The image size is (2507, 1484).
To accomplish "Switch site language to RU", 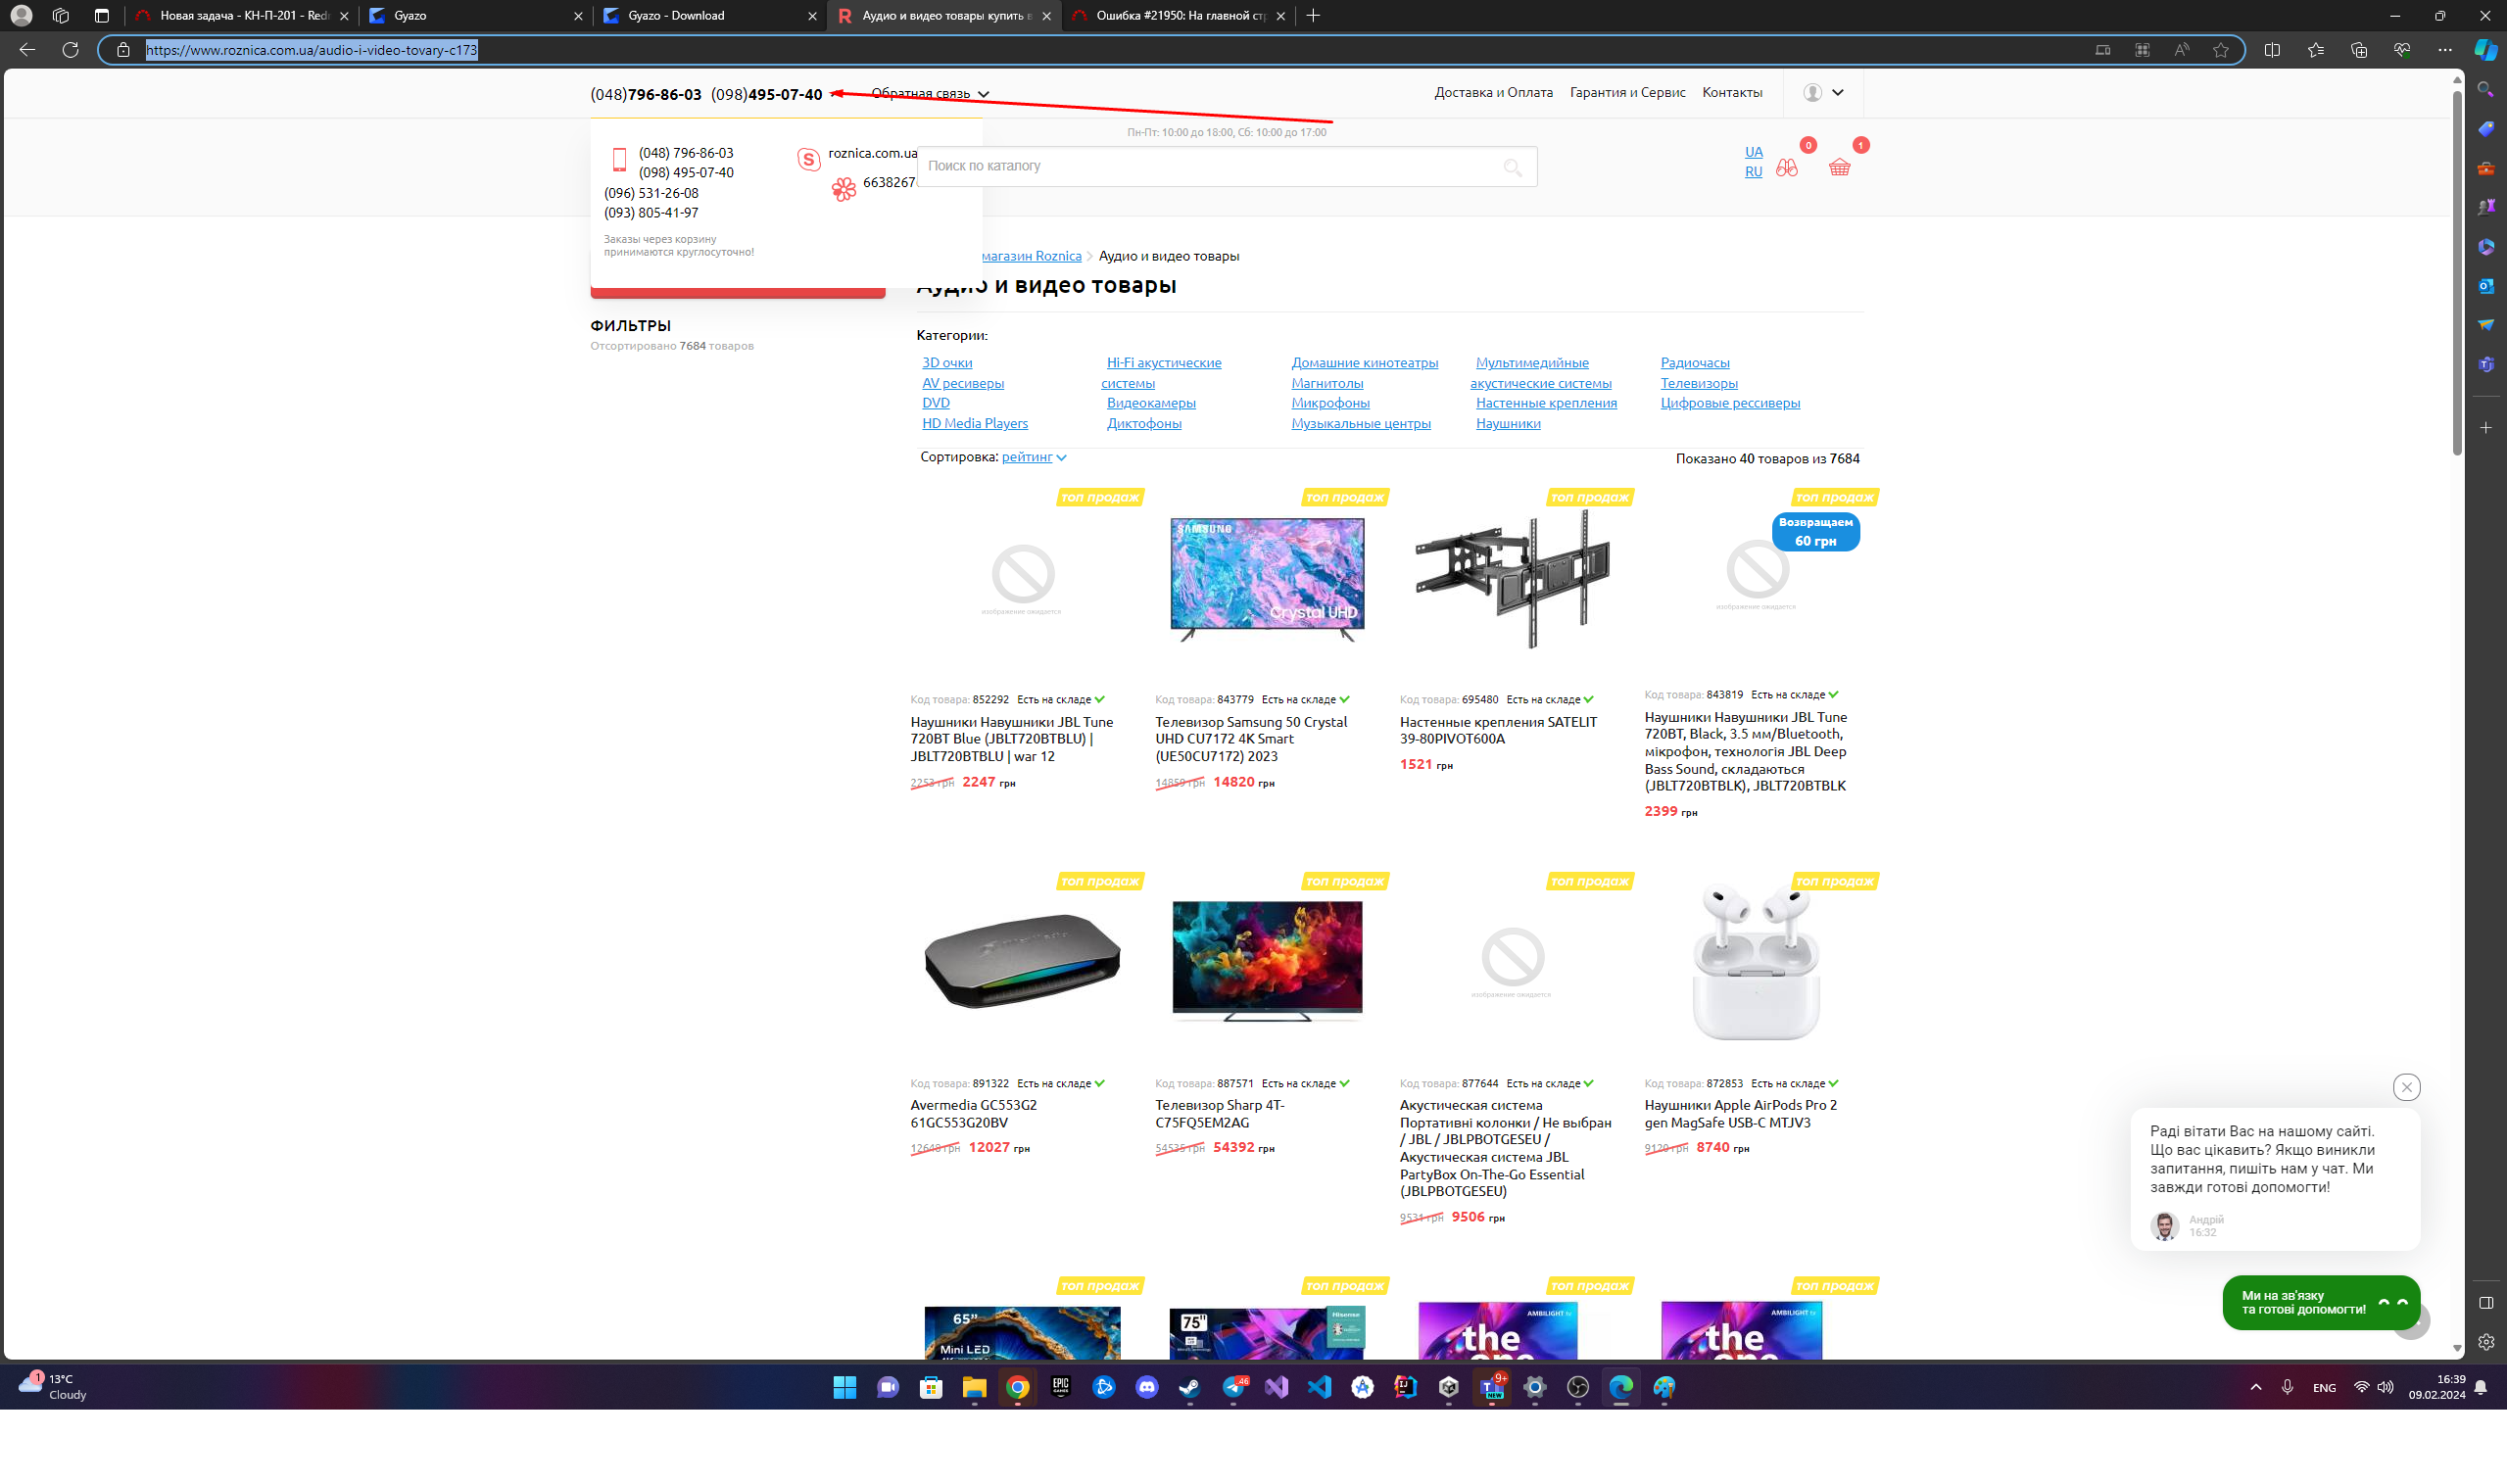I will 1753,172.
